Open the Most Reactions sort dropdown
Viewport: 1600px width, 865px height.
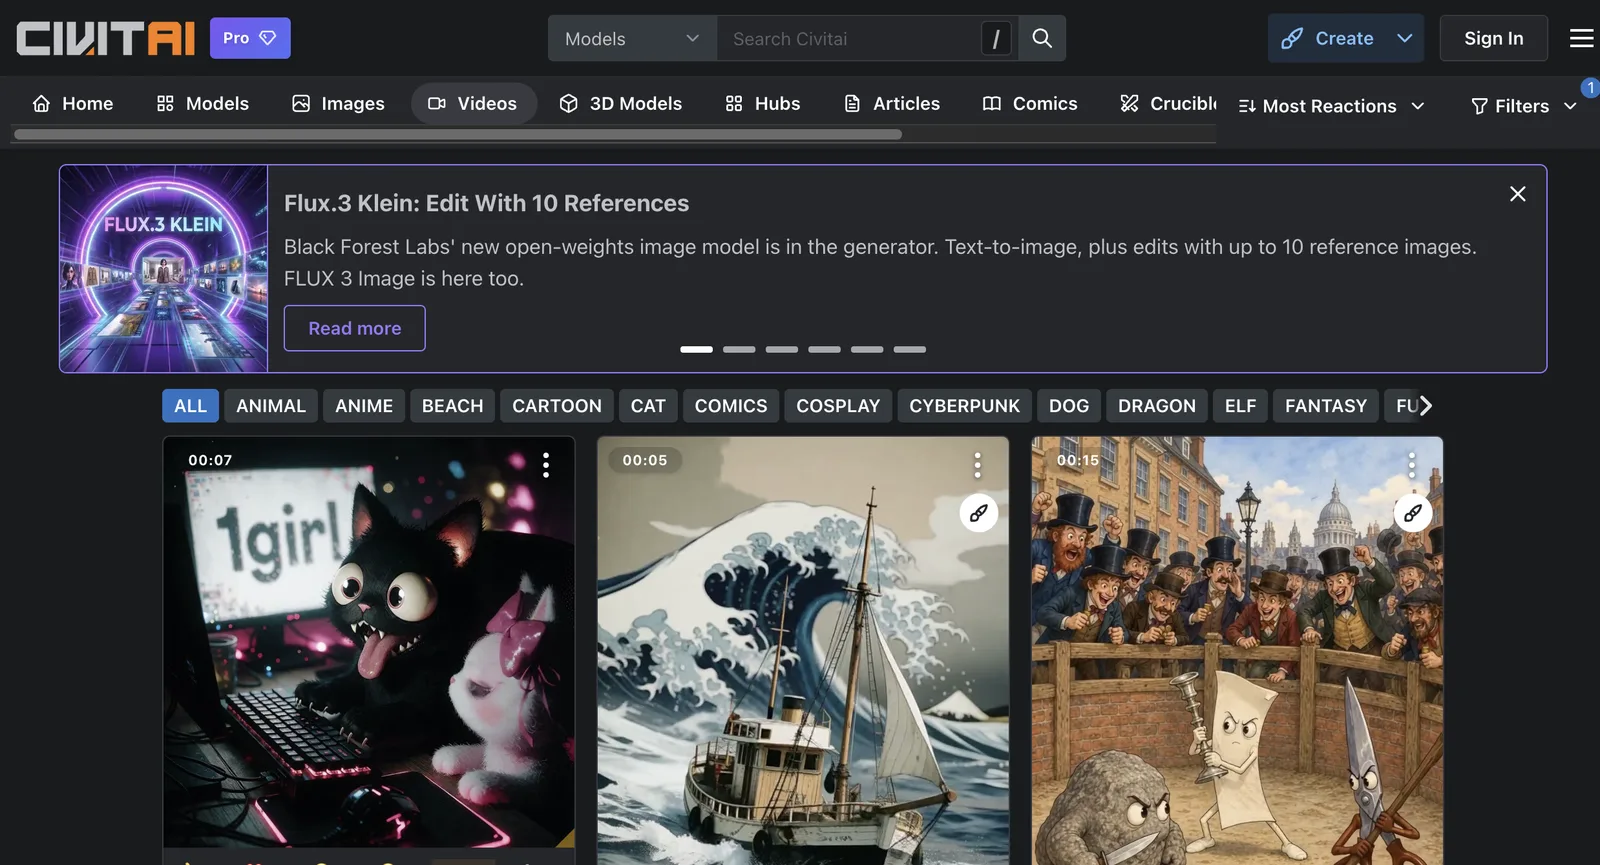[x=1331, y=106]
